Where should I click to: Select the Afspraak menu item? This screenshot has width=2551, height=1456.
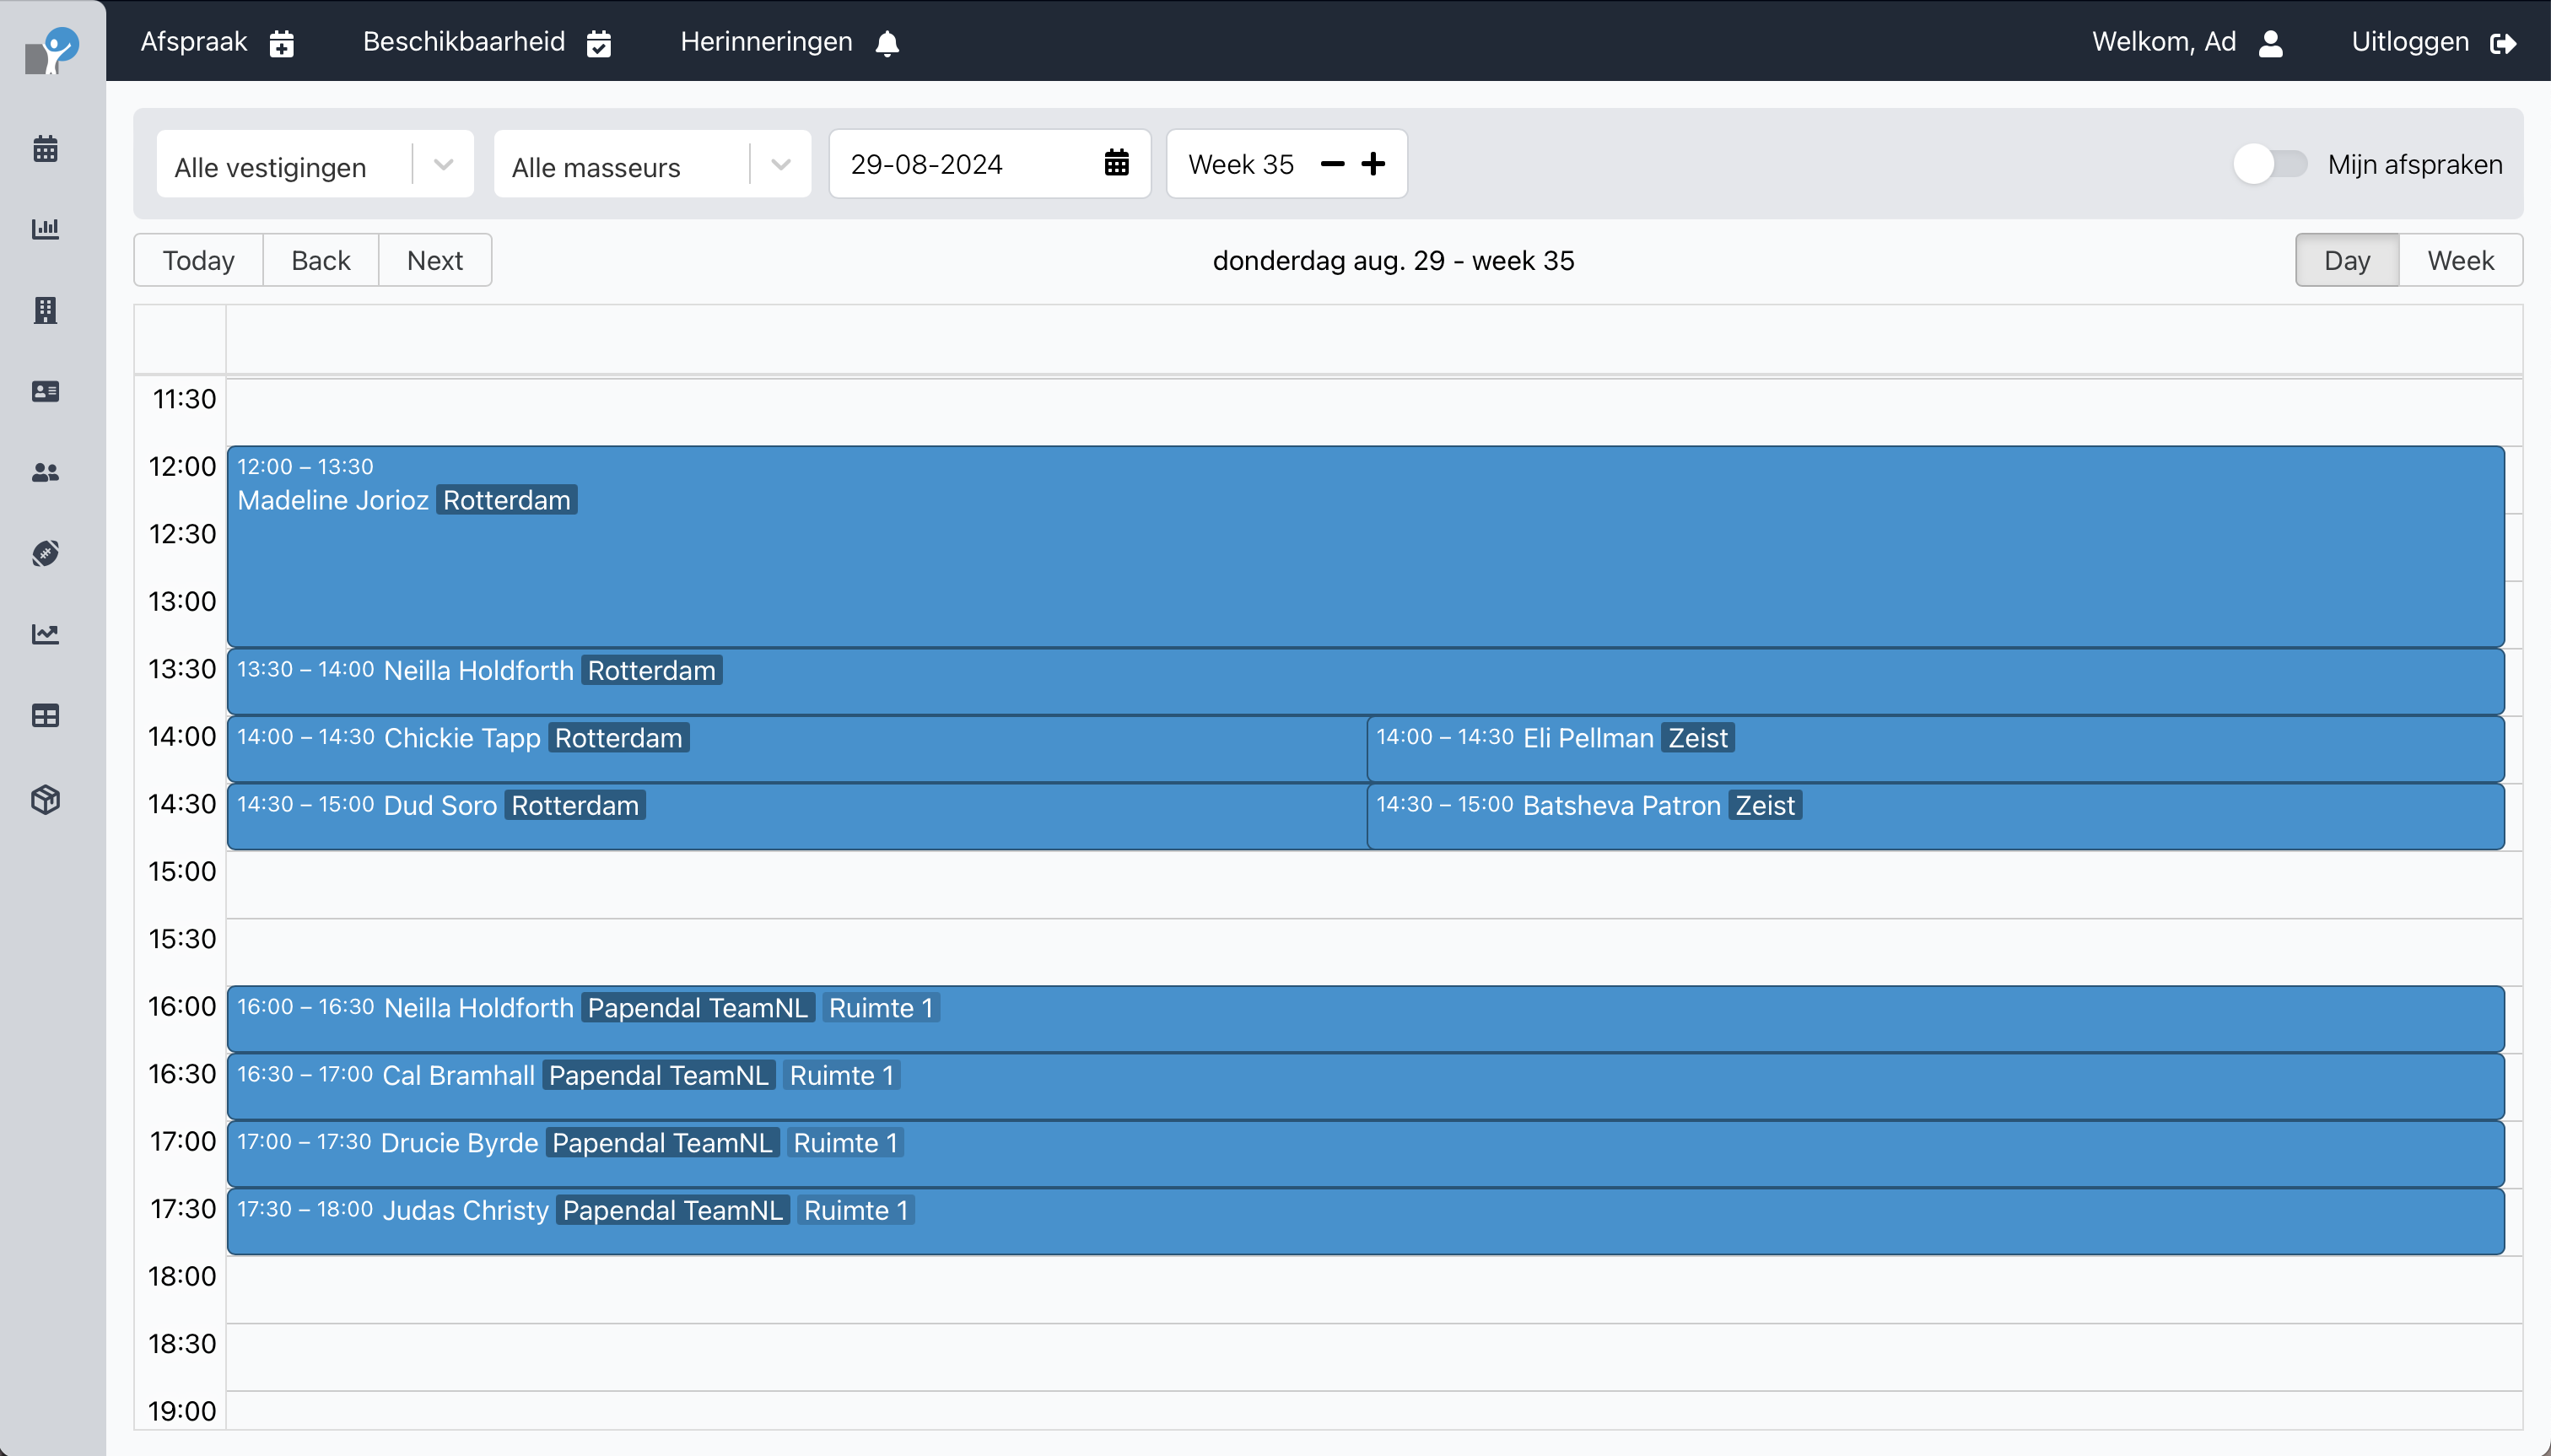[195, 42]
